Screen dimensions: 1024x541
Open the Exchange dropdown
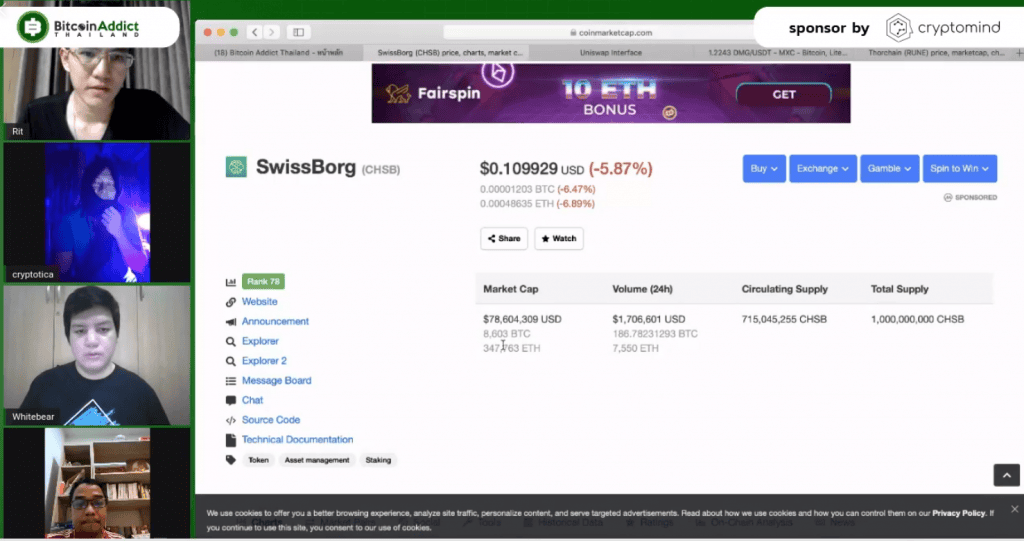point(822,169)
